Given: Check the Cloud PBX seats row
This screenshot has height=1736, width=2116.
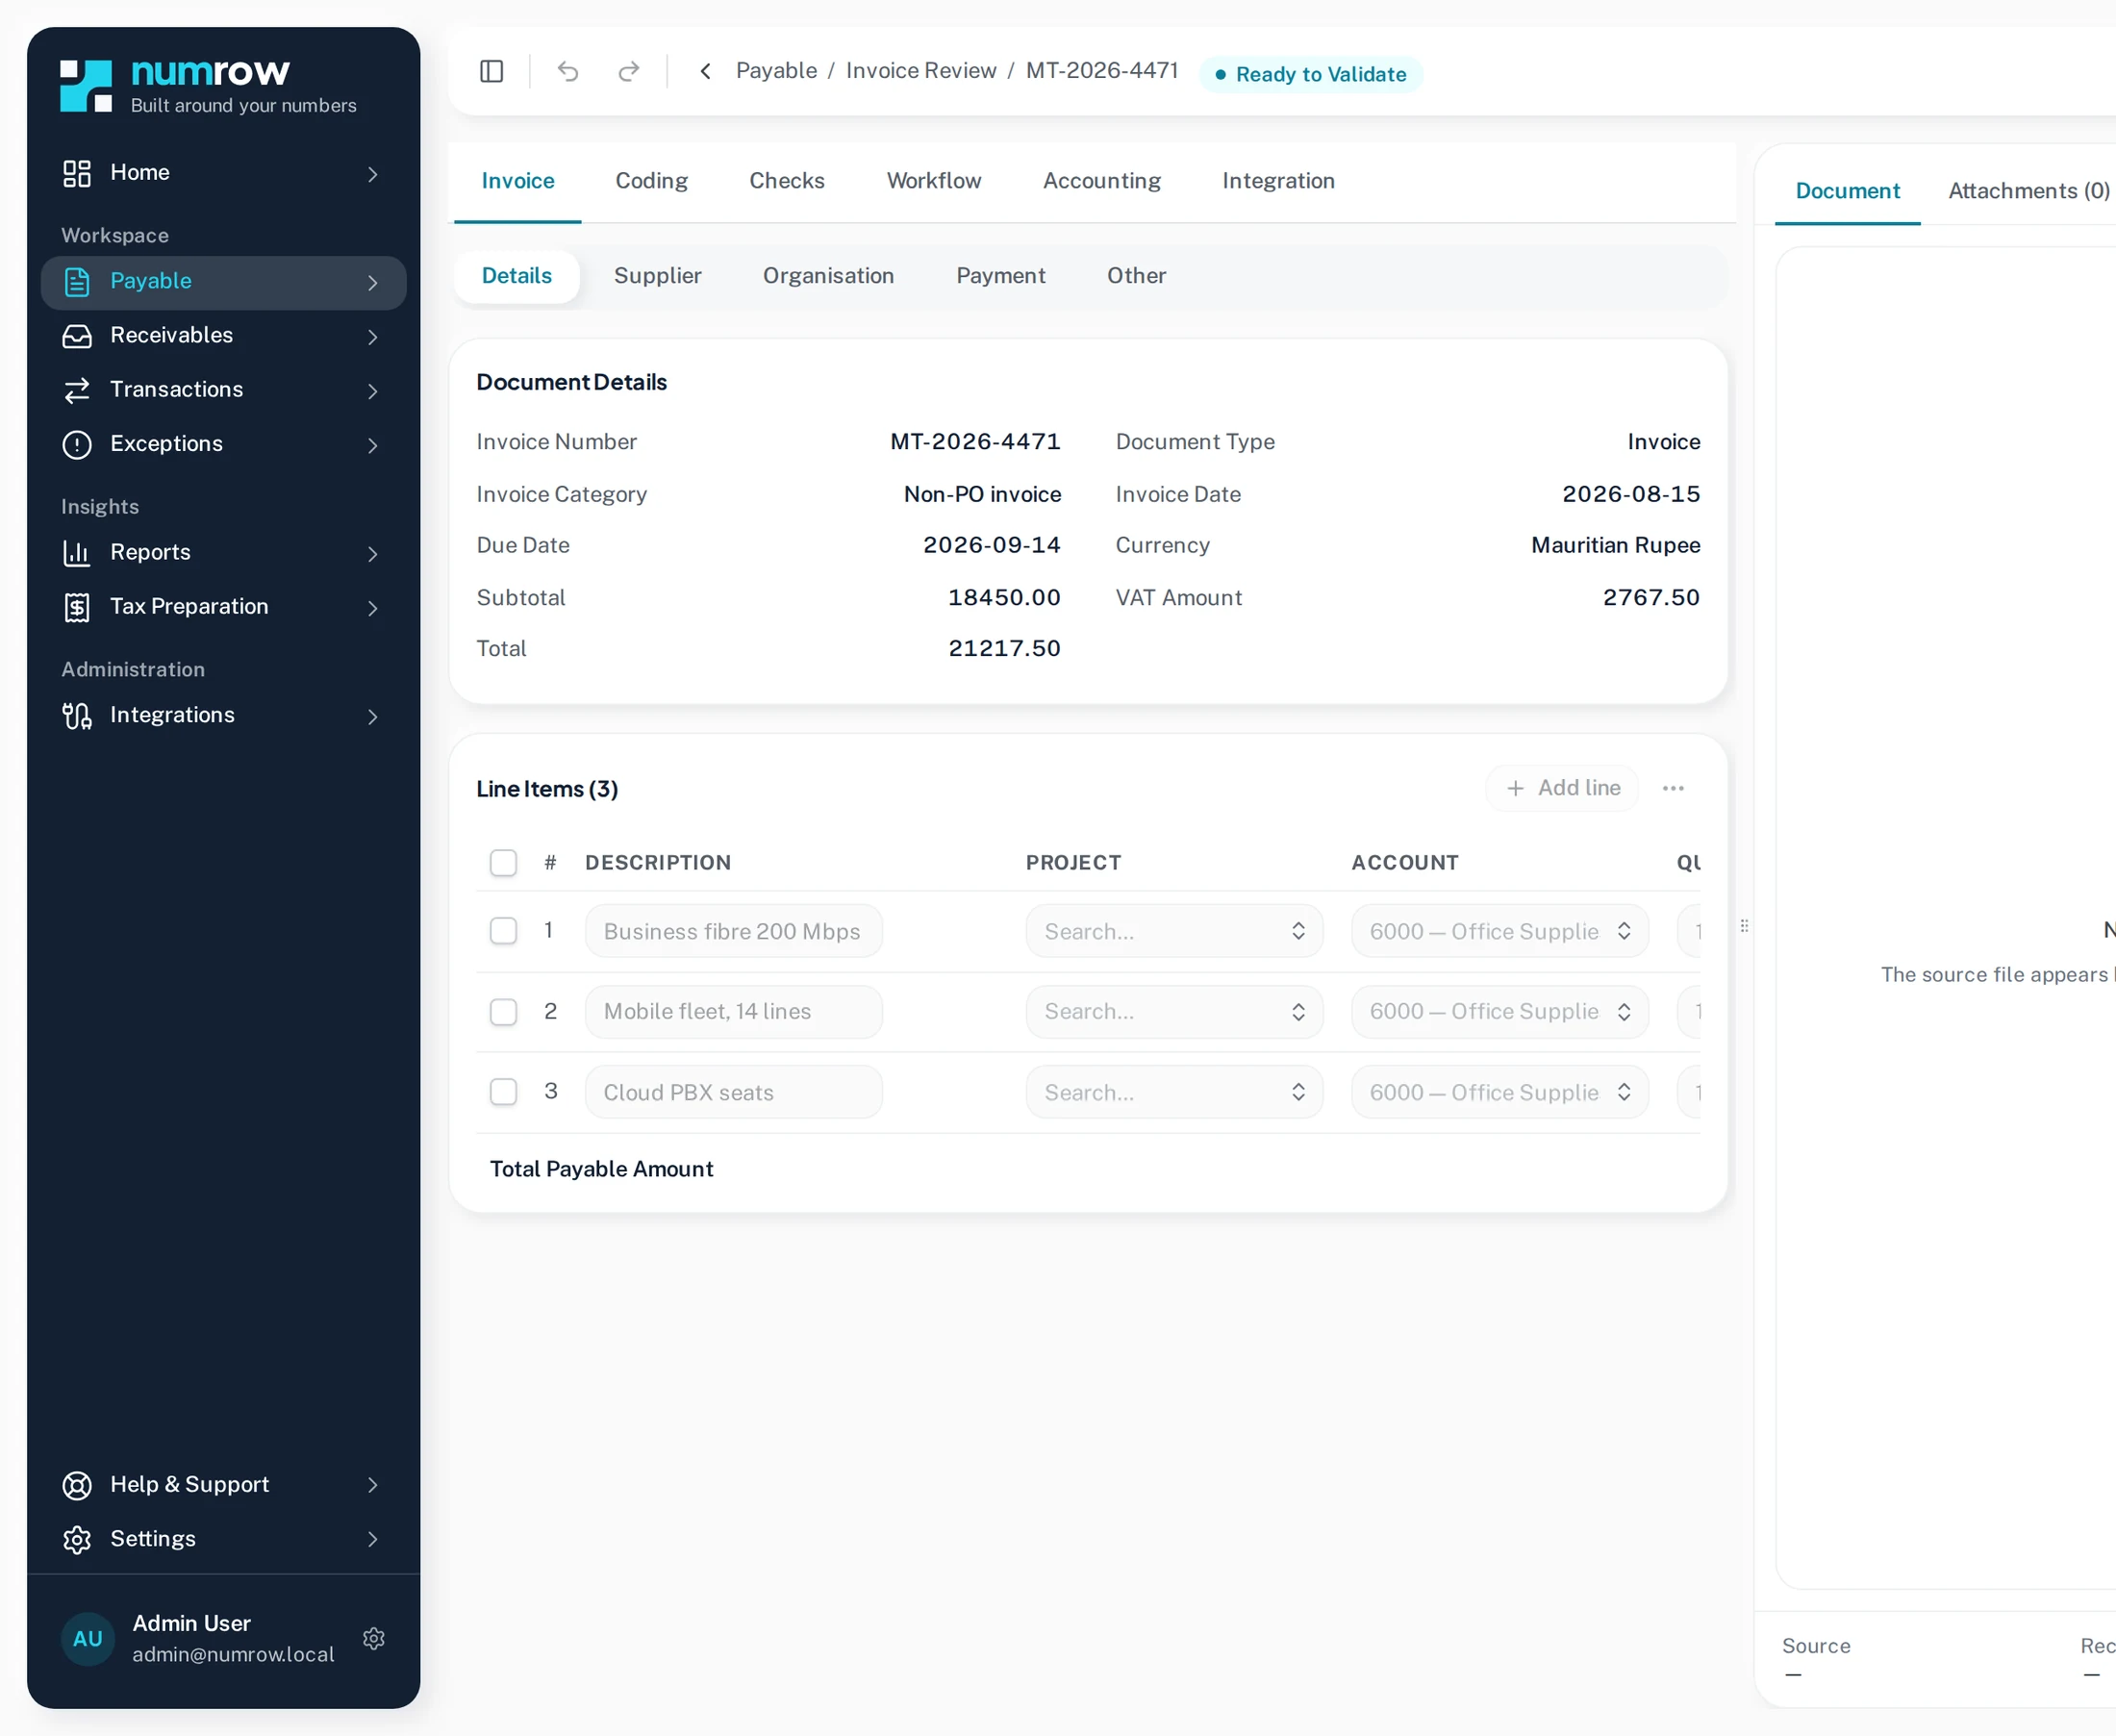Looking at the screenshot, I should pyautogui.click(x=503, y=1091).
